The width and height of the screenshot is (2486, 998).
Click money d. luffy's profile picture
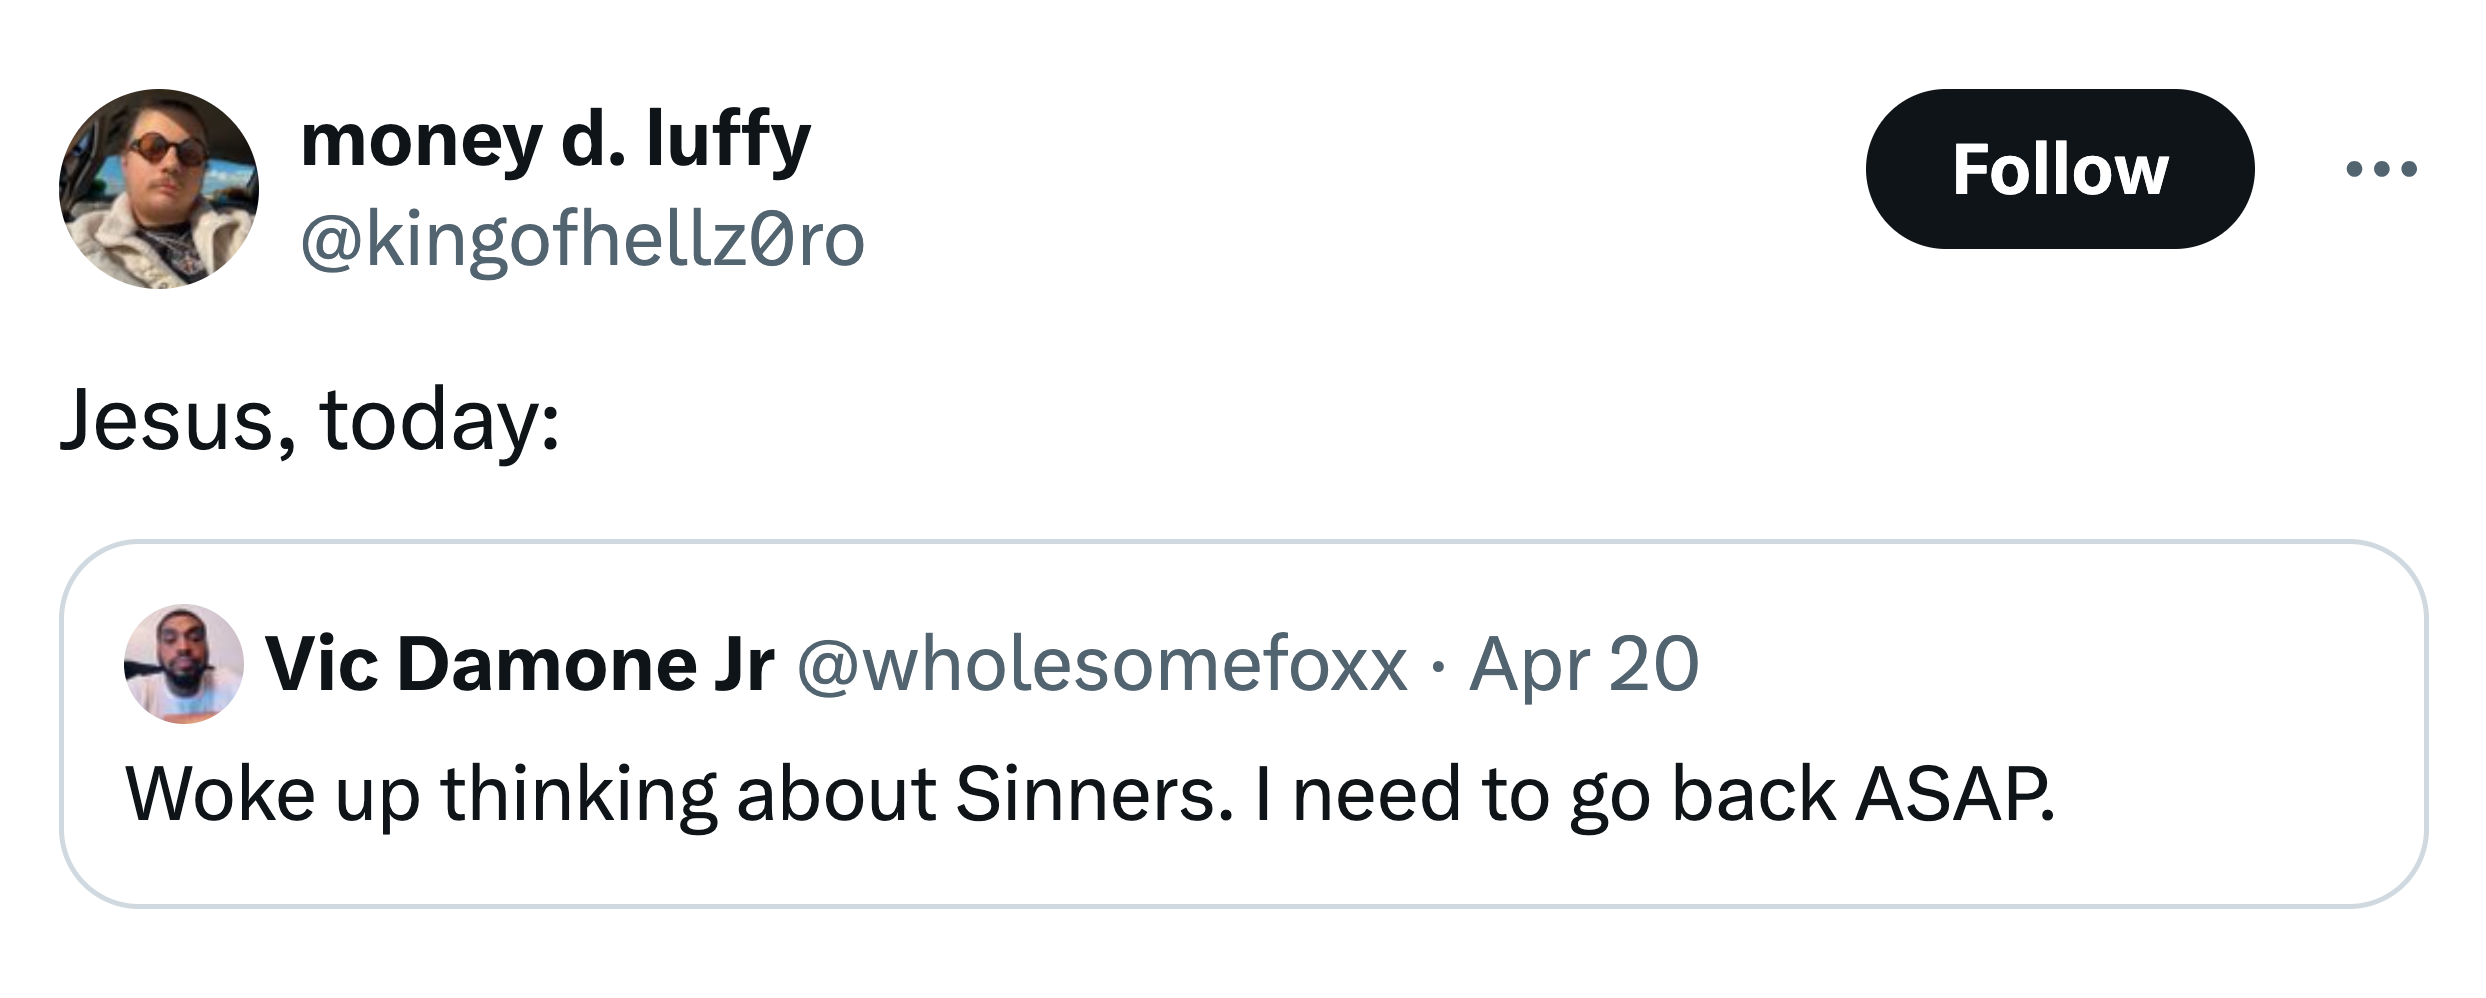point(159,189)
